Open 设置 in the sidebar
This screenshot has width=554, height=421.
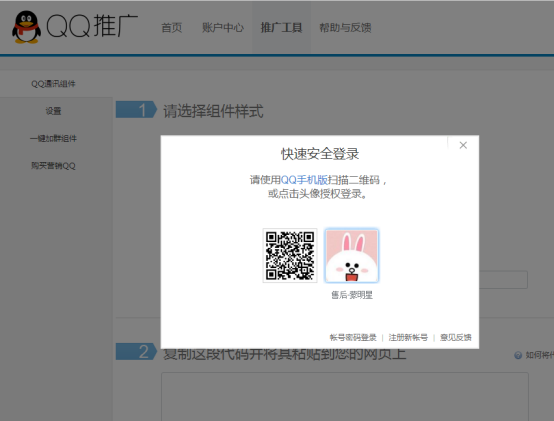pos(53,111)
